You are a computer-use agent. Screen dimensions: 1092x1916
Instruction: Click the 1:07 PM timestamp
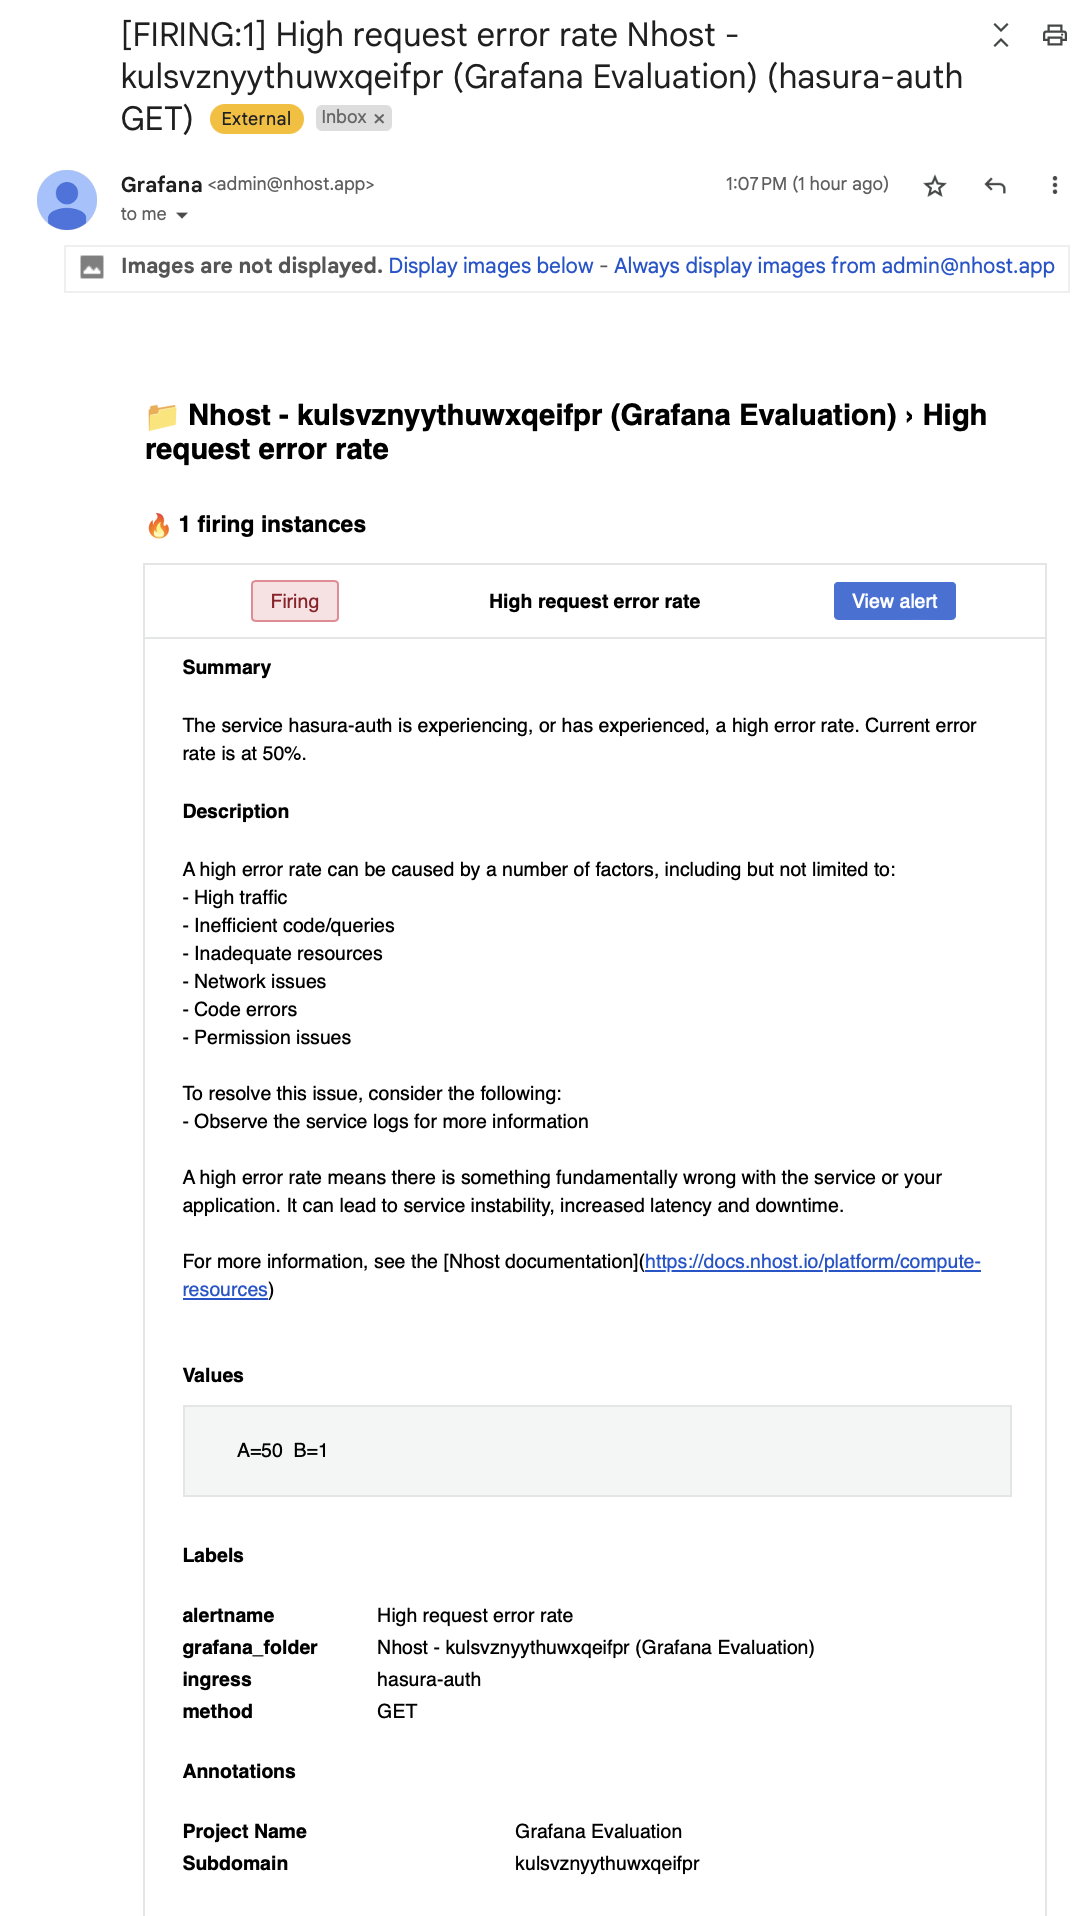click(x=806, y=184)
